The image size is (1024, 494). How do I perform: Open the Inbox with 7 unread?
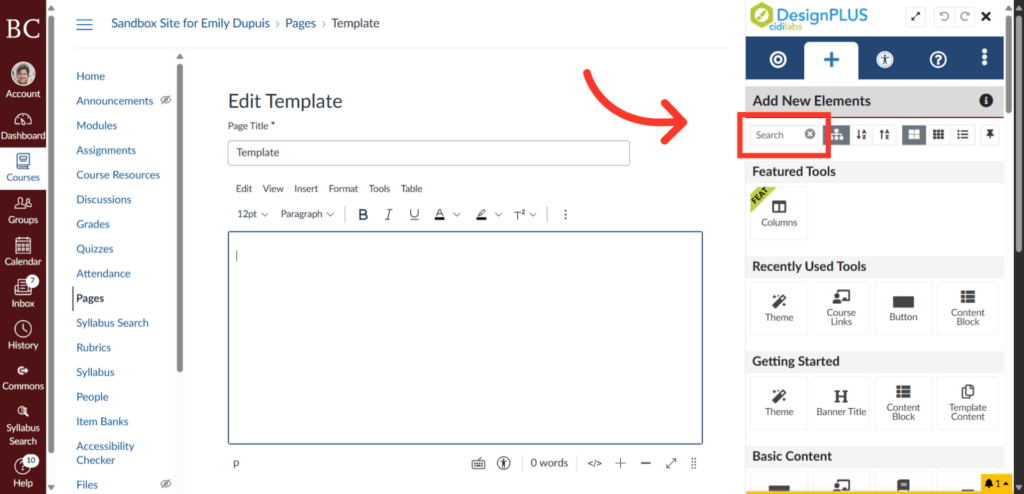click(x=23, y=293)
